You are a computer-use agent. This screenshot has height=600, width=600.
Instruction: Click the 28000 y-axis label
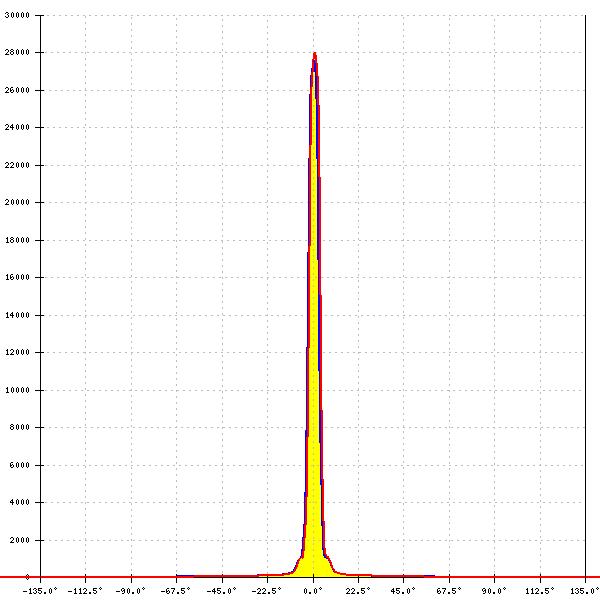[17, 52]
